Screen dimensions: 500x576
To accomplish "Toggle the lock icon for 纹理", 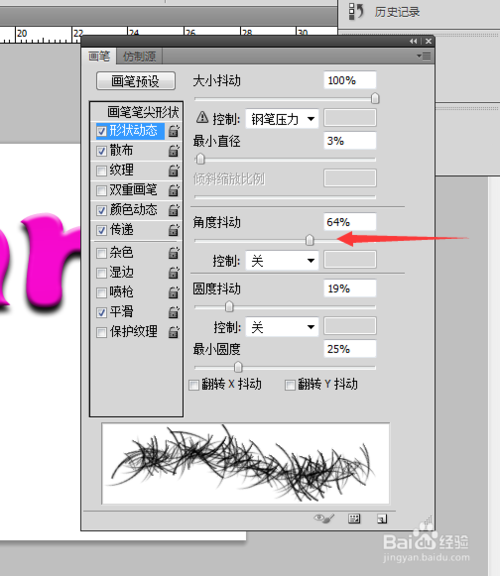I will [174, 170].
